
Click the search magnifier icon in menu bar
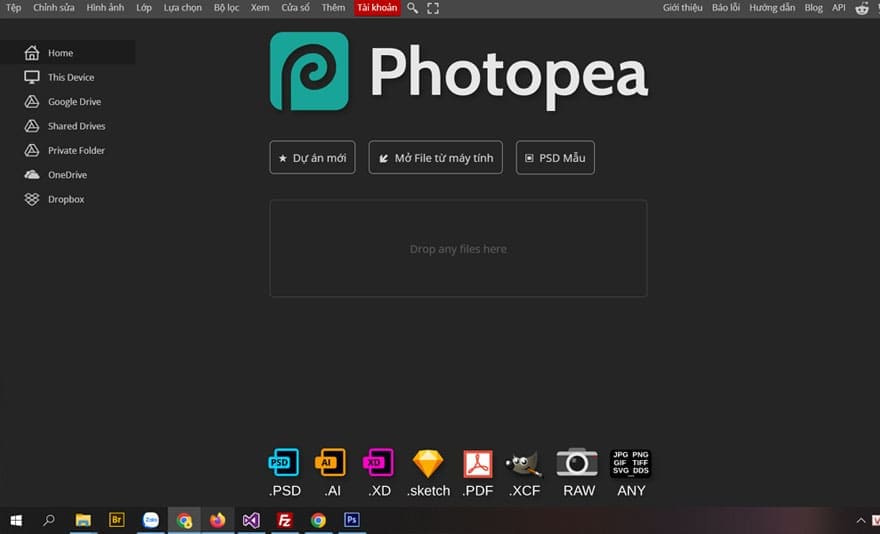(x=412, y=8)
